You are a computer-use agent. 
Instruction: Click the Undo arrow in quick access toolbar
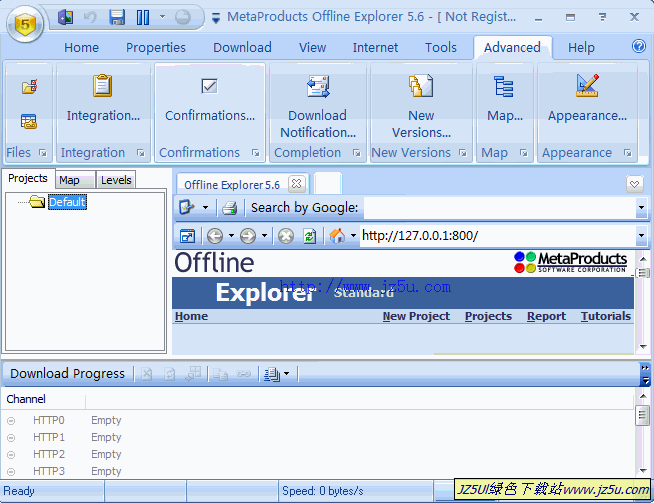point(90,18)
